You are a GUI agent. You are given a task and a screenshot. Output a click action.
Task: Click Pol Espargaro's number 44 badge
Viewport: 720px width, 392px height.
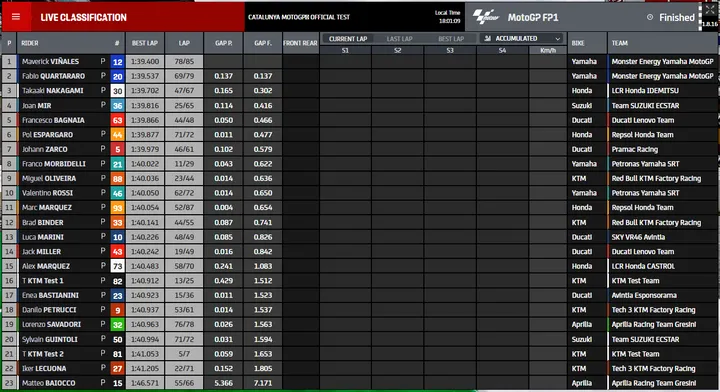(x=118, y=135)
